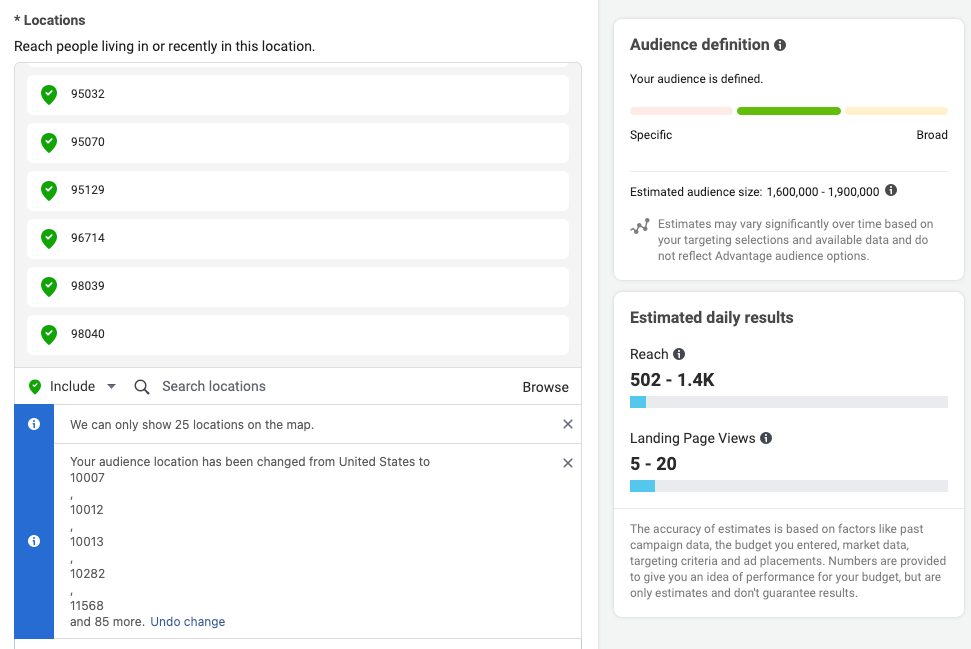Click the green pin icon next to 96714
This screenshot has width=971, height=649.
48,239
